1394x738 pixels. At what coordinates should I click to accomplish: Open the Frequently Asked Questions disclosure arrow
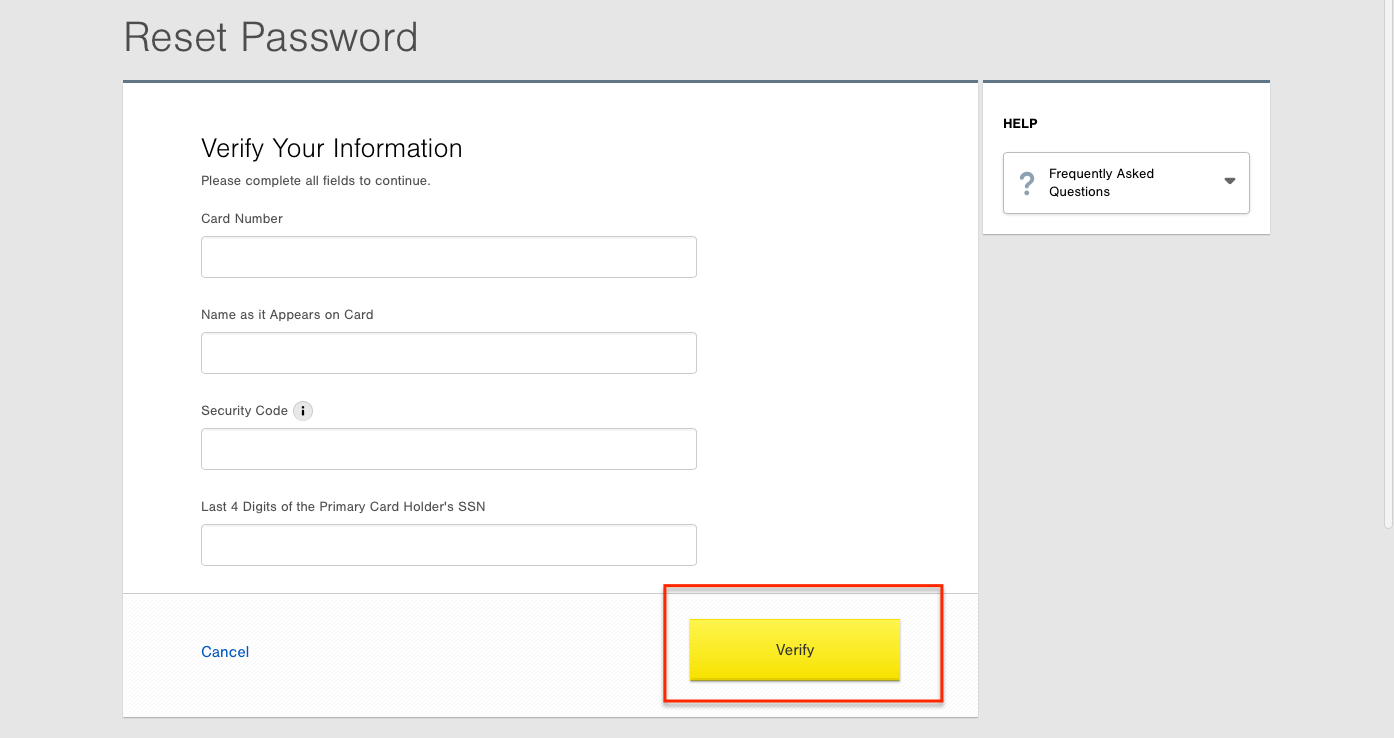coord(1229,182)
